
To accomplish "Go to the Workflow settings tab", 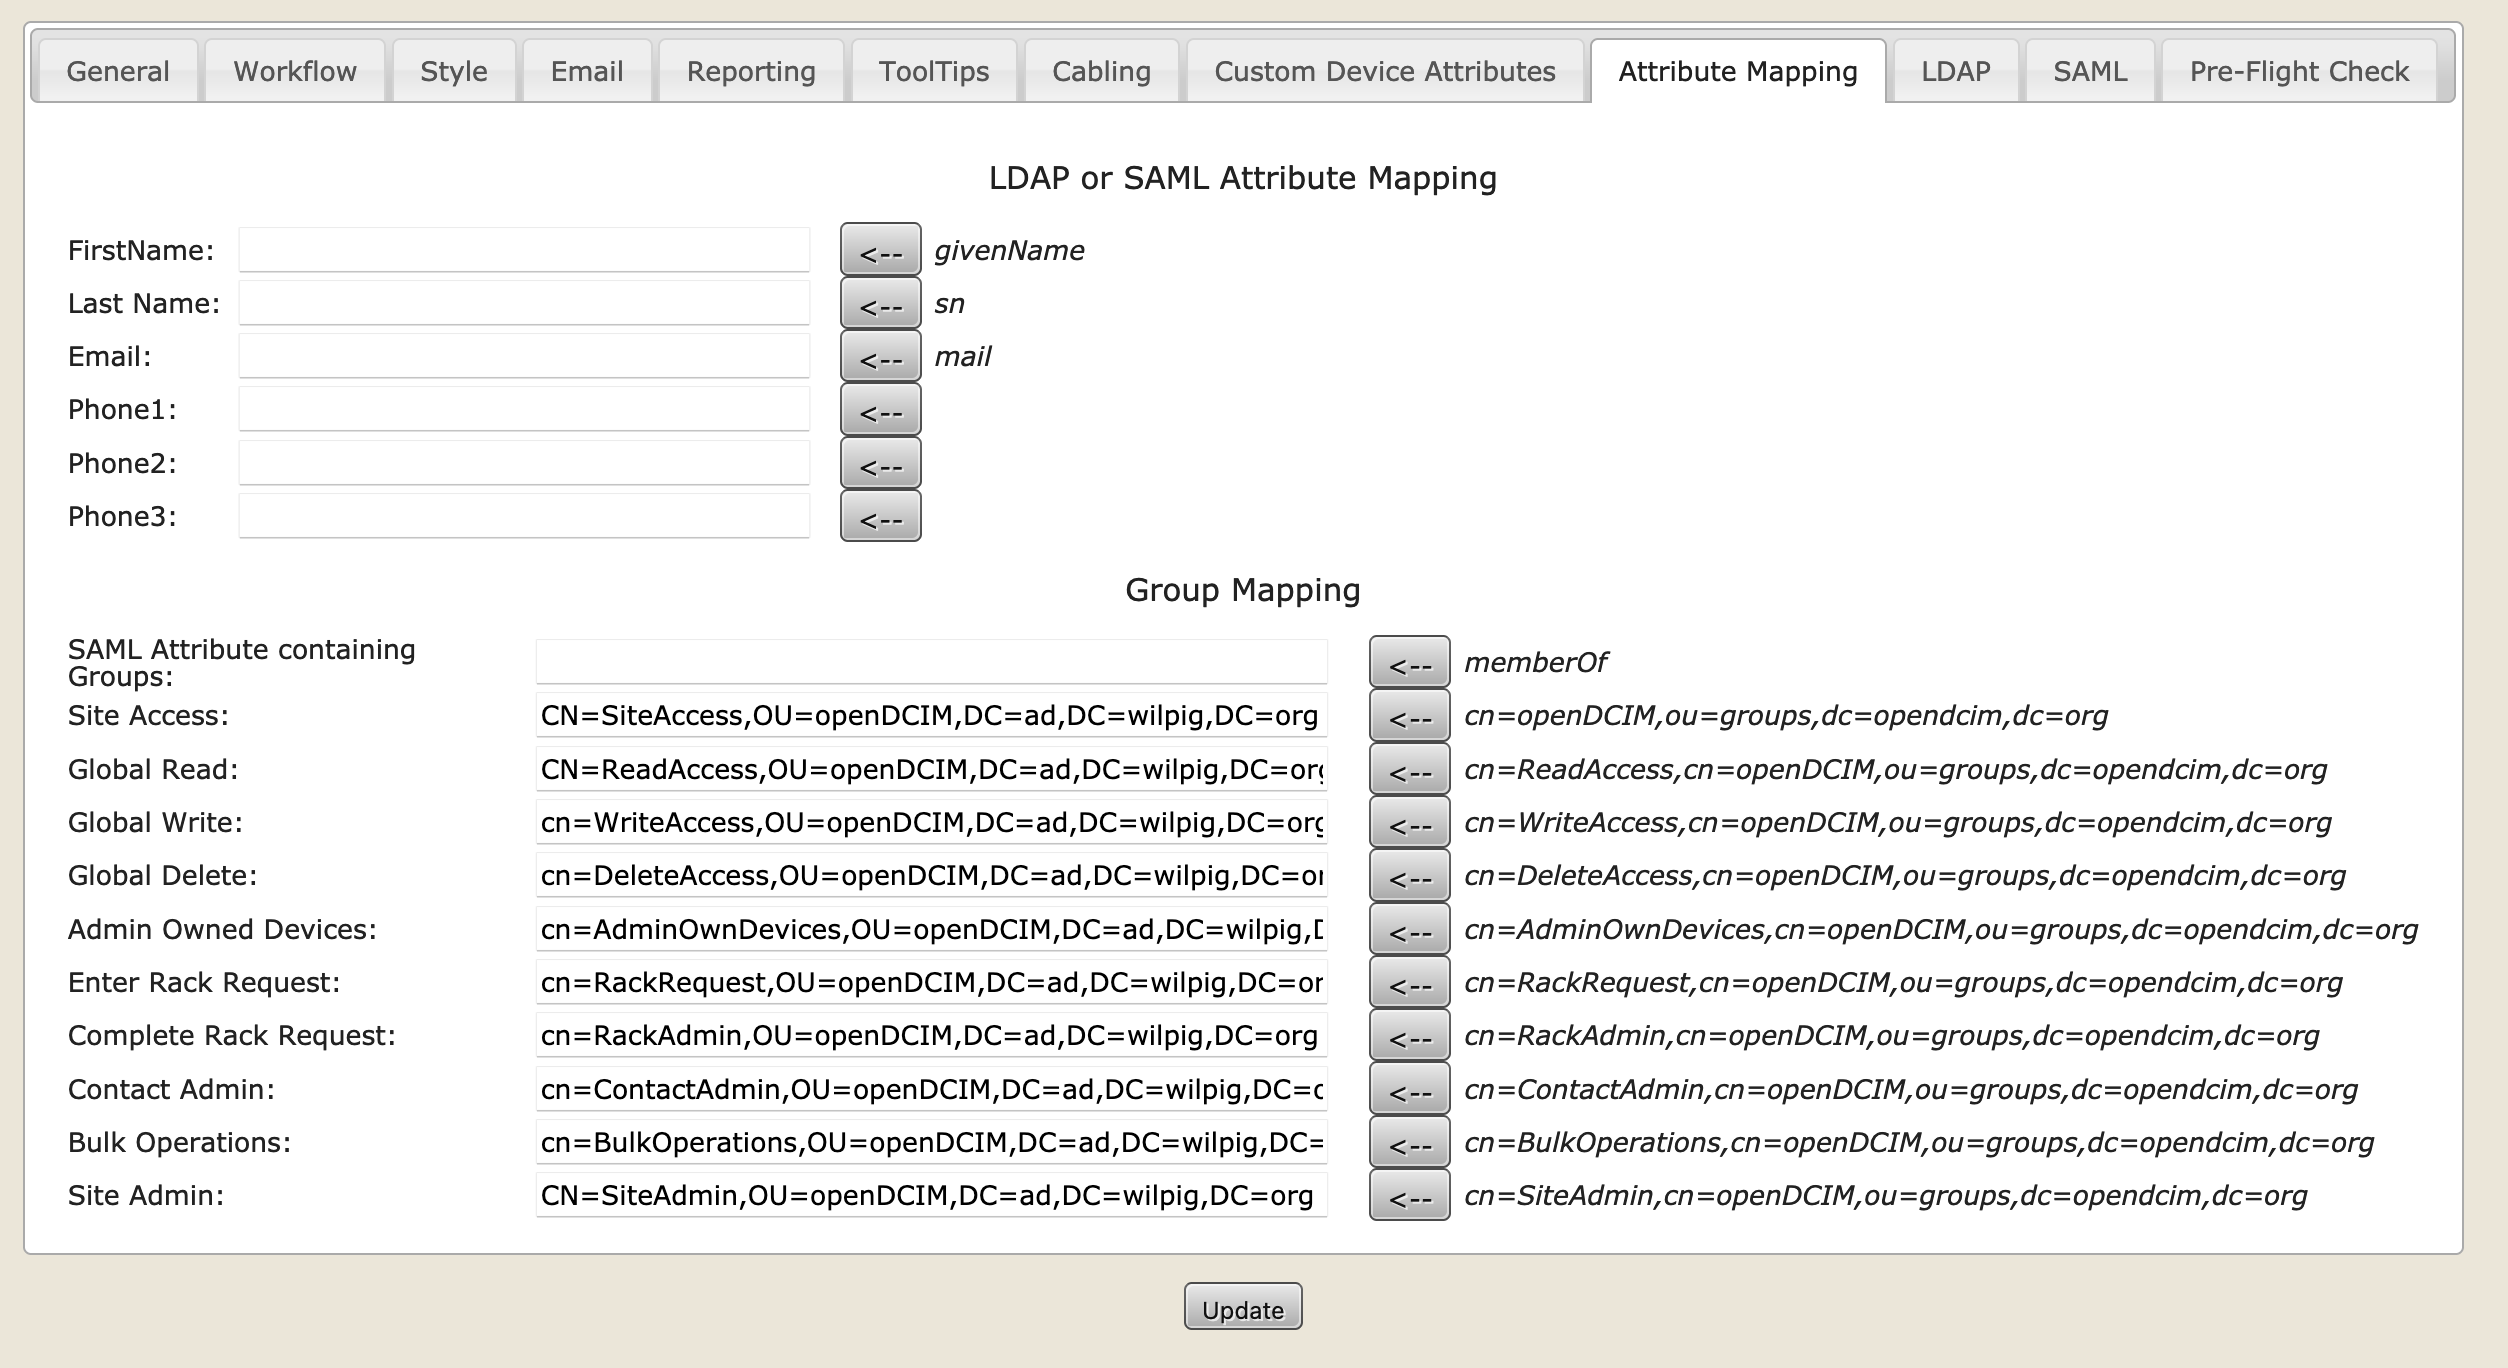I will (x=294, y=70).
